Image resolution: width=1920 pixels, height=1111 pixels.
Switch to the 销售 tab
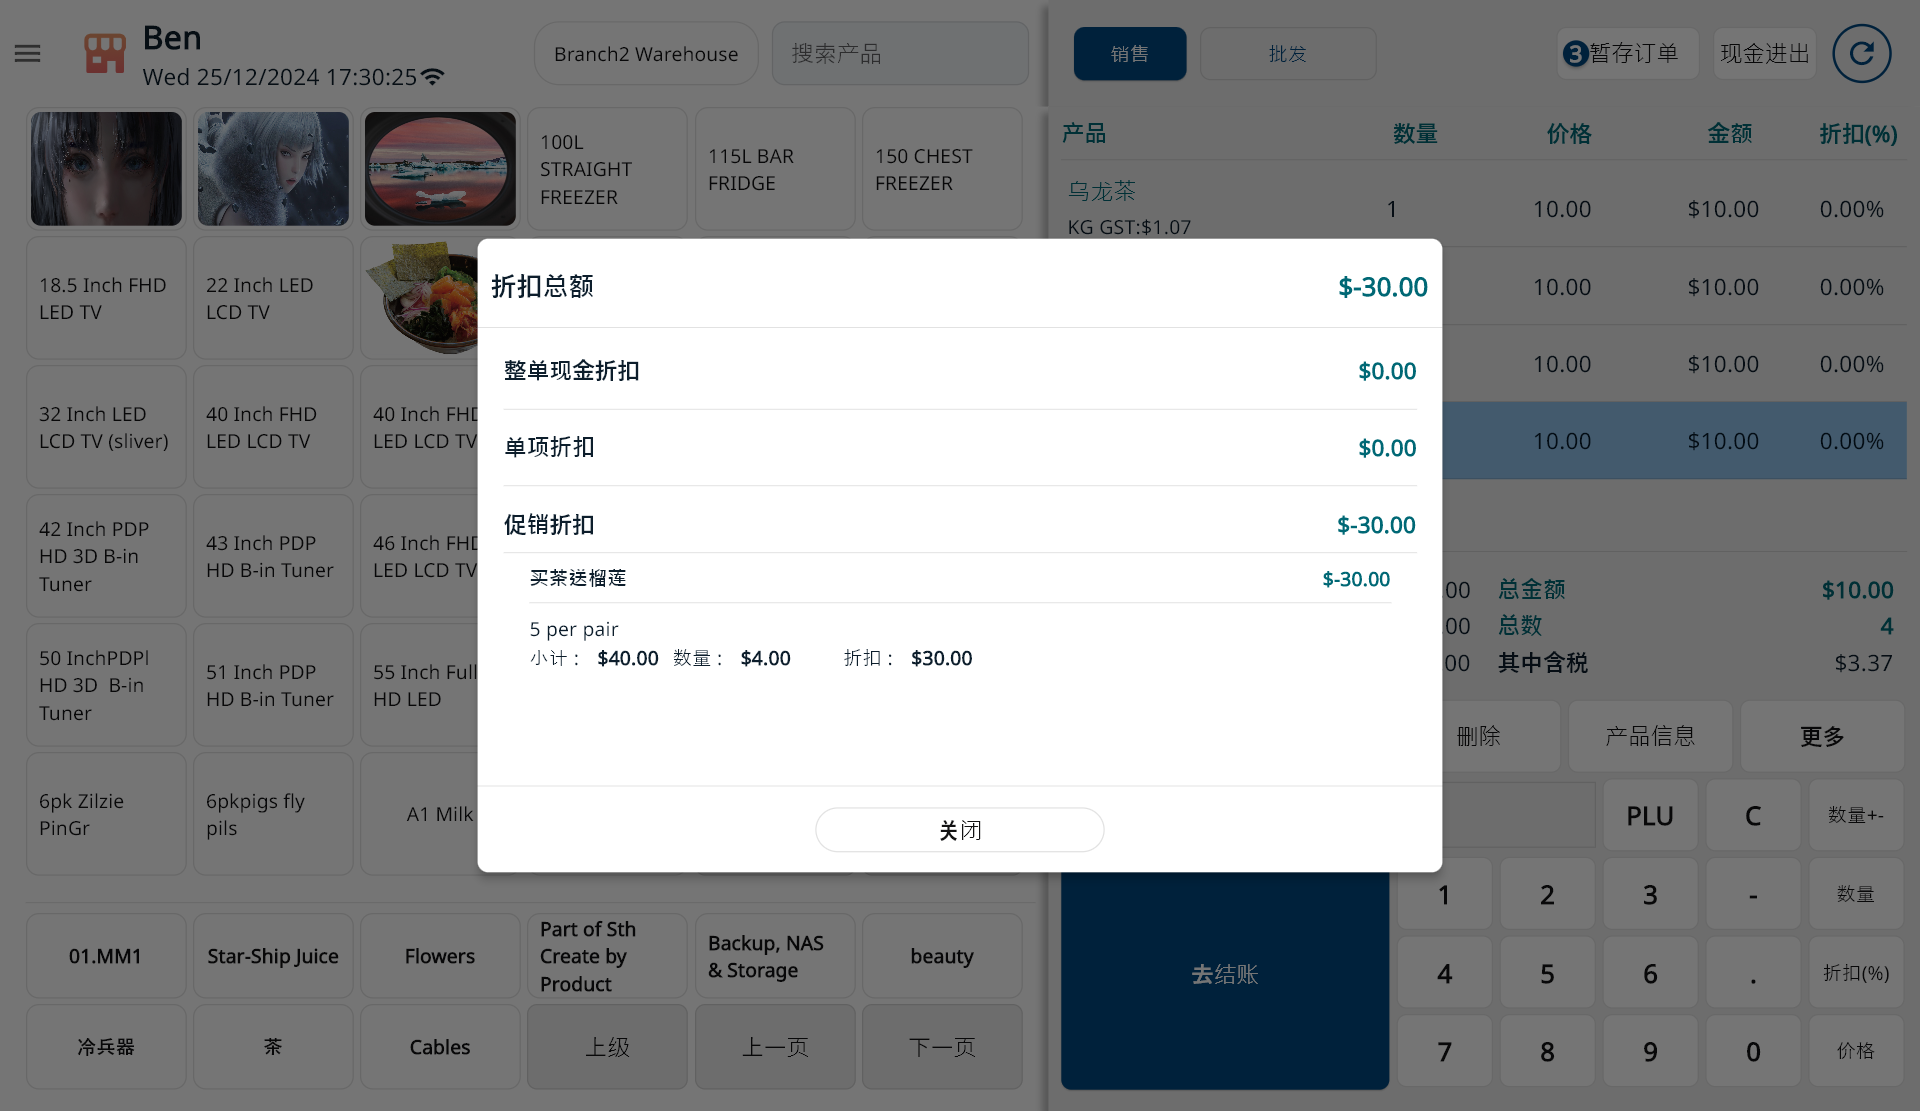tap(1130, 54)
